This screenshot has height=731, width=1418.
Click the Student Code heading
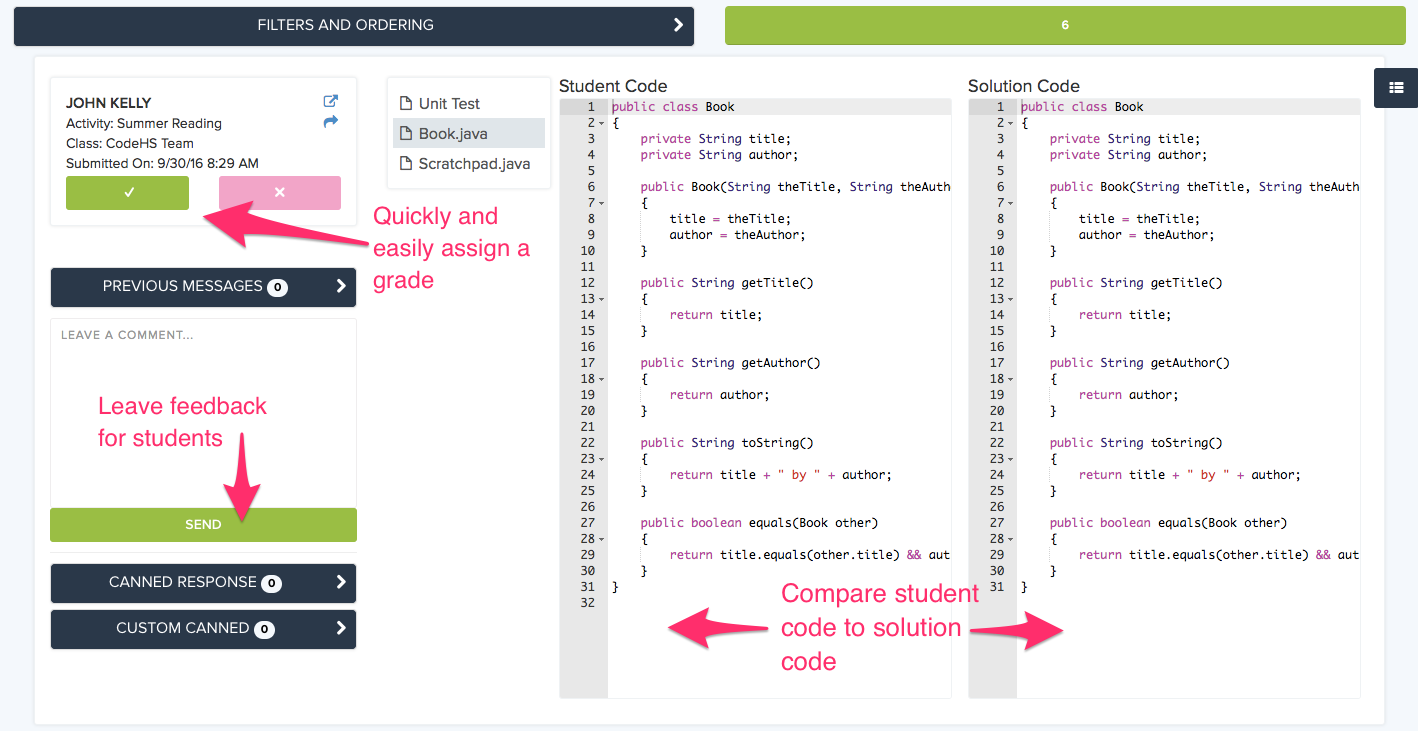[613, 86]
